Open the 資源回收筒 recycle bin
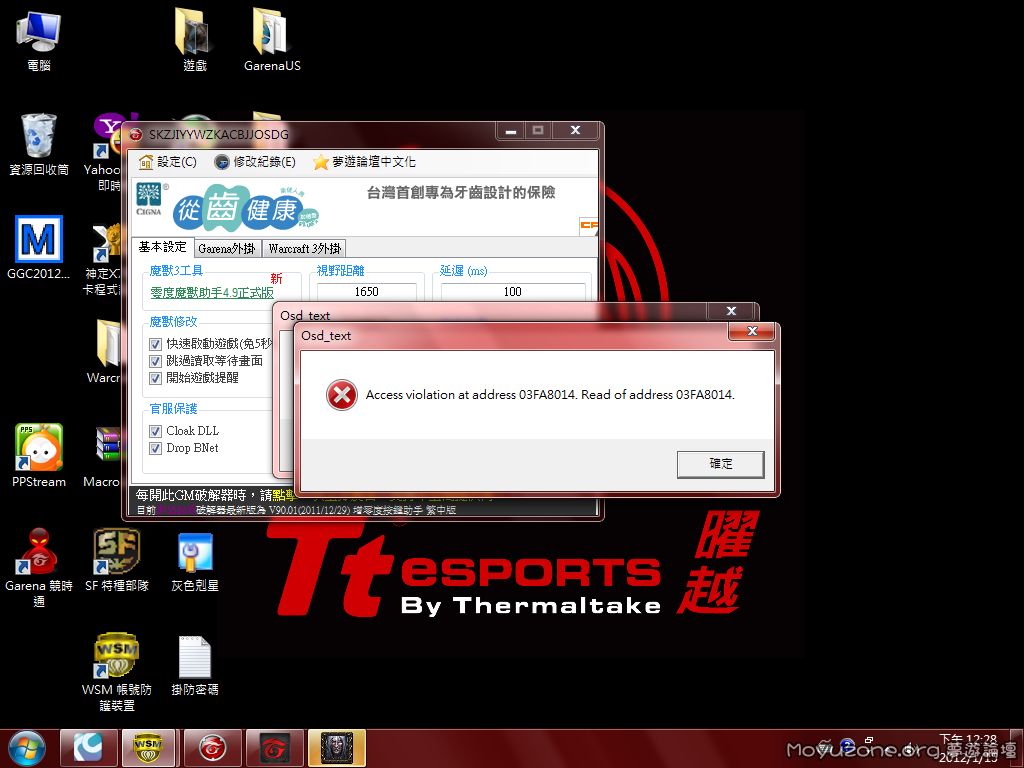 pyautogui.click(x=39, y=145)
